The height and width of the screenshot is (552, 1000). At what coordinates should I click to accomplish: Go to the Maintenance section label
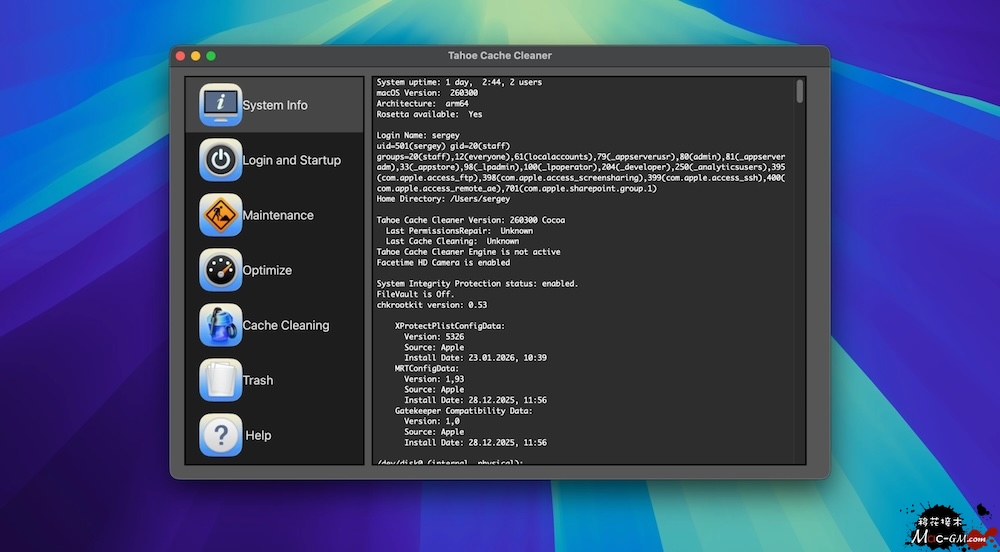coord(278,215)
